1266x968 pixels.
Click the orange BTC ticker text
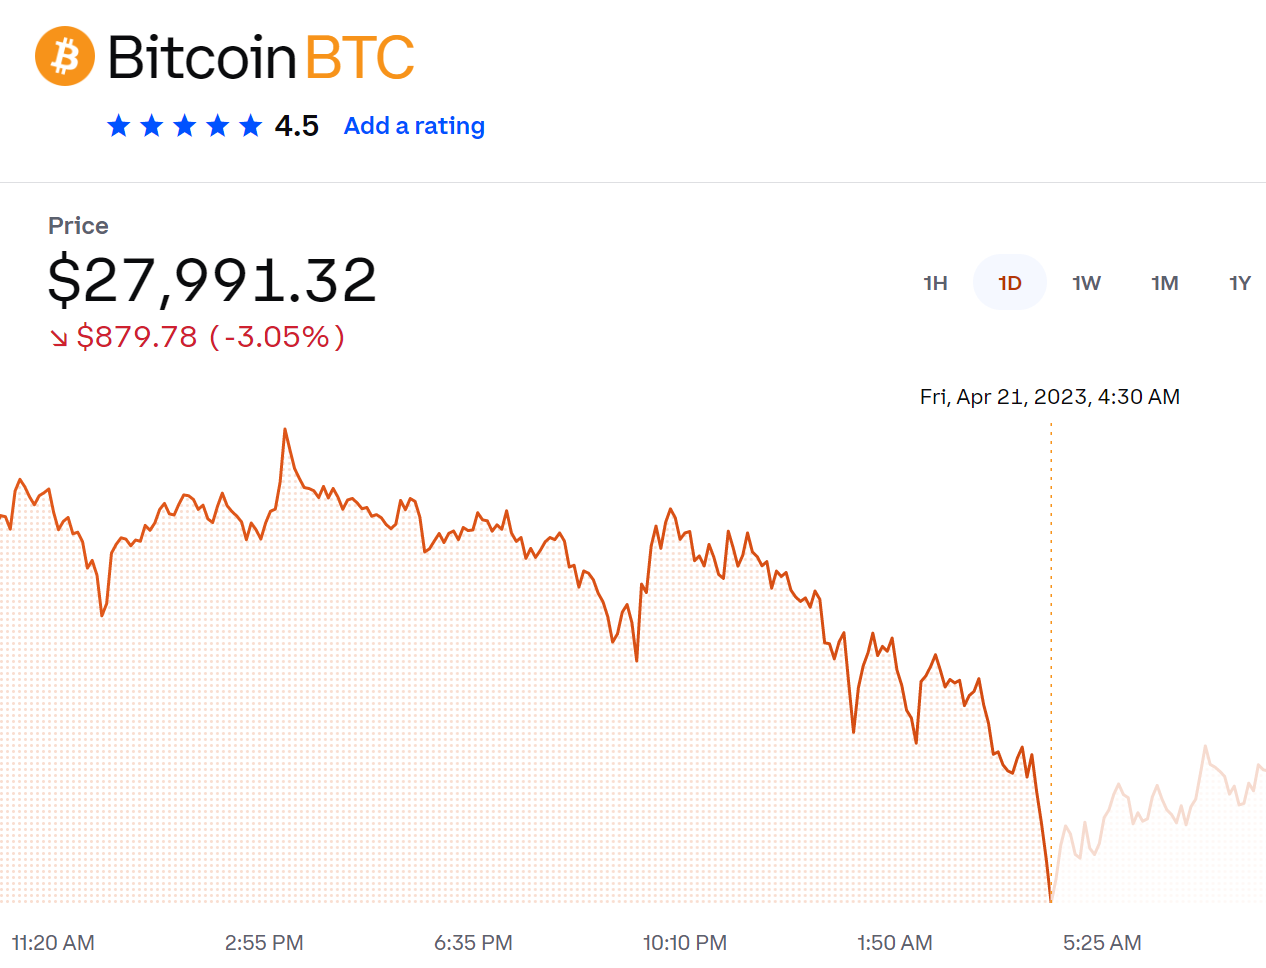359,57
